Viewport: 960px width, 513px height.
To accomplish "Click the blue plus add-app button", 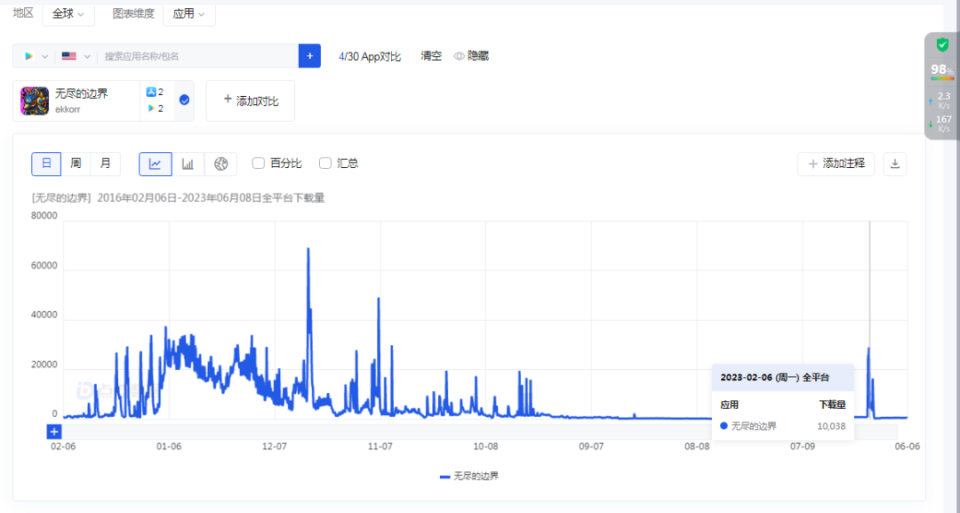I will (310, 56).
